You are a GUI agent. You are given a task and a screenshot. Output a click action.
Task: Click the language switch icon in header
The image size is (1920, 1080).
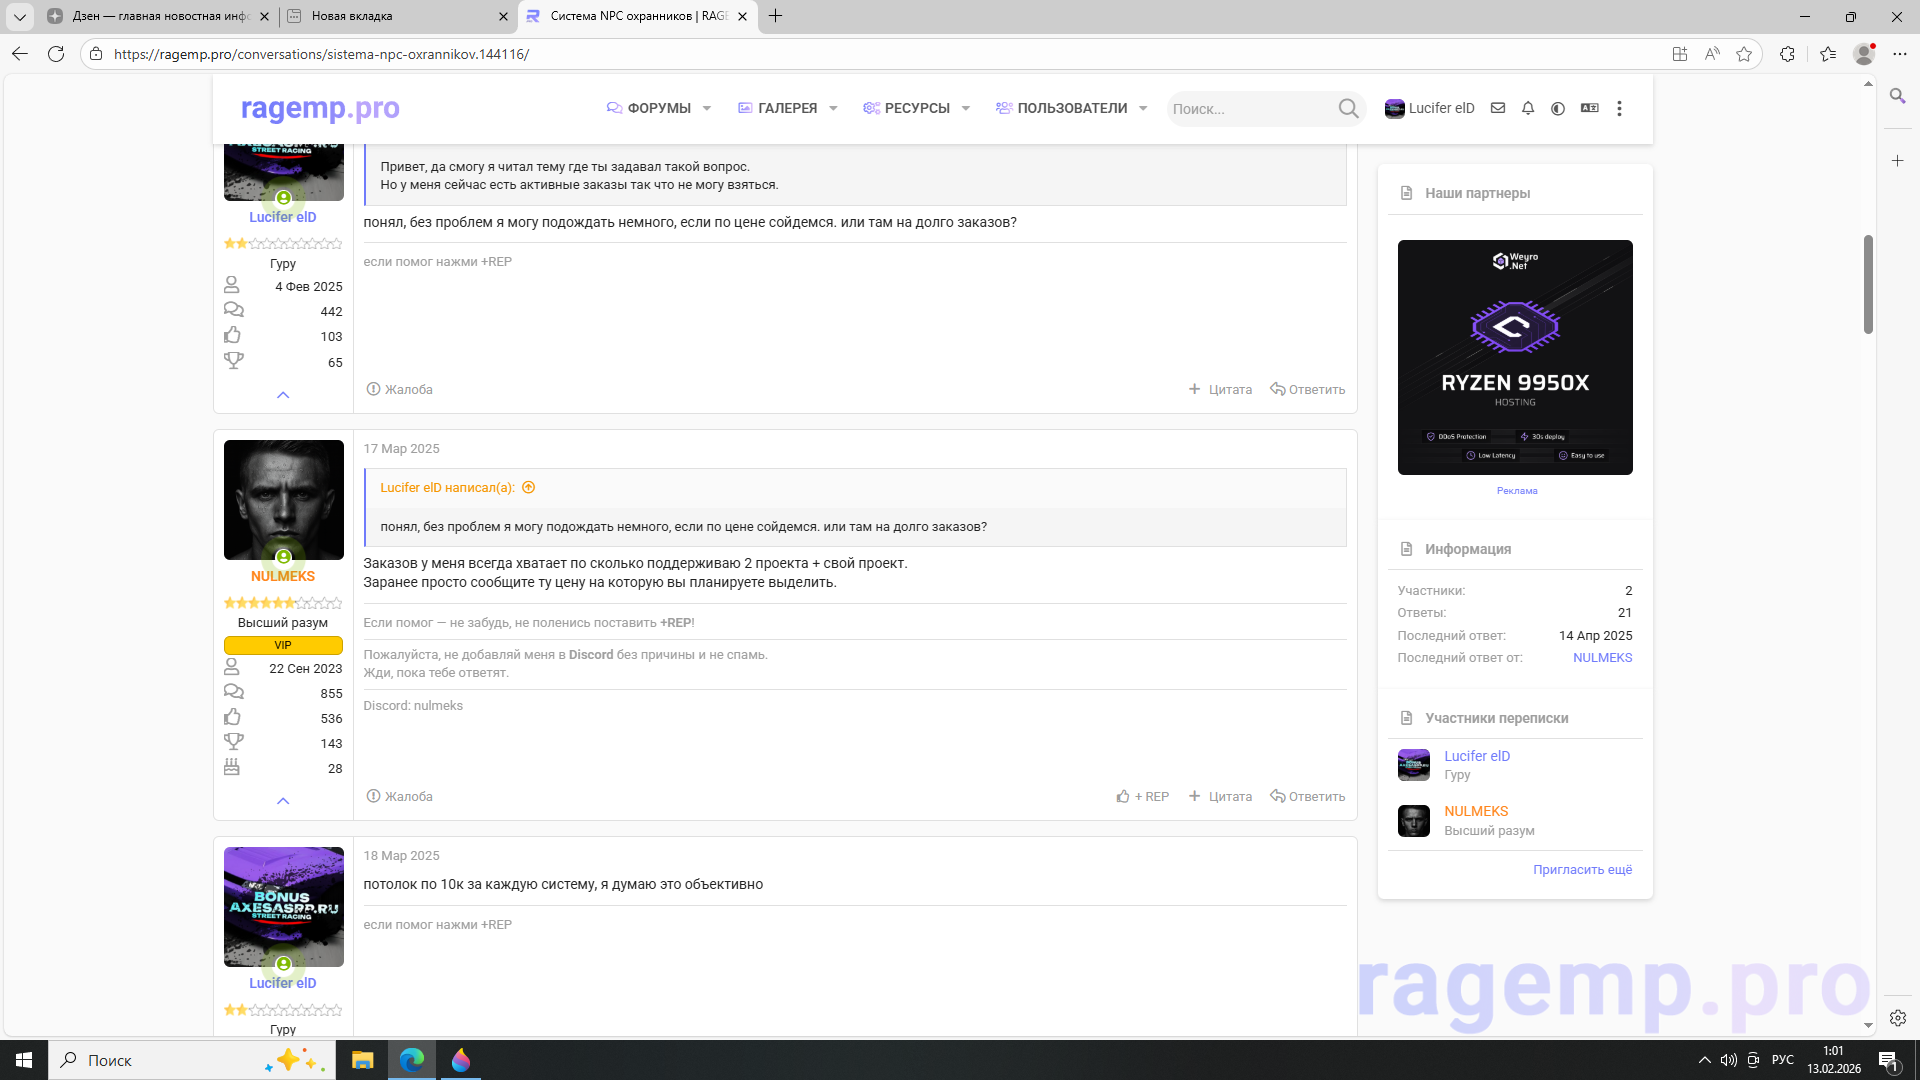1589,108
